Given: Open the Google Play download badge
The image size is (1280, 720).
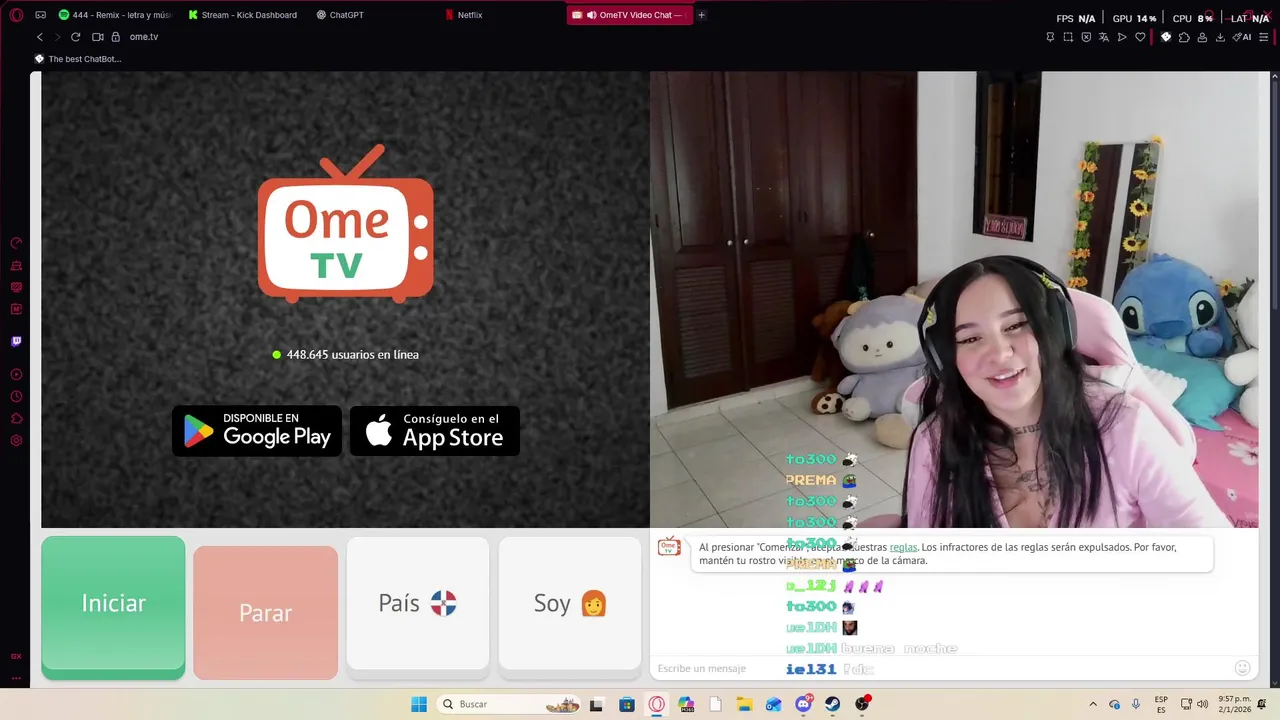Looking at the screenshot, I should point(257,431).
